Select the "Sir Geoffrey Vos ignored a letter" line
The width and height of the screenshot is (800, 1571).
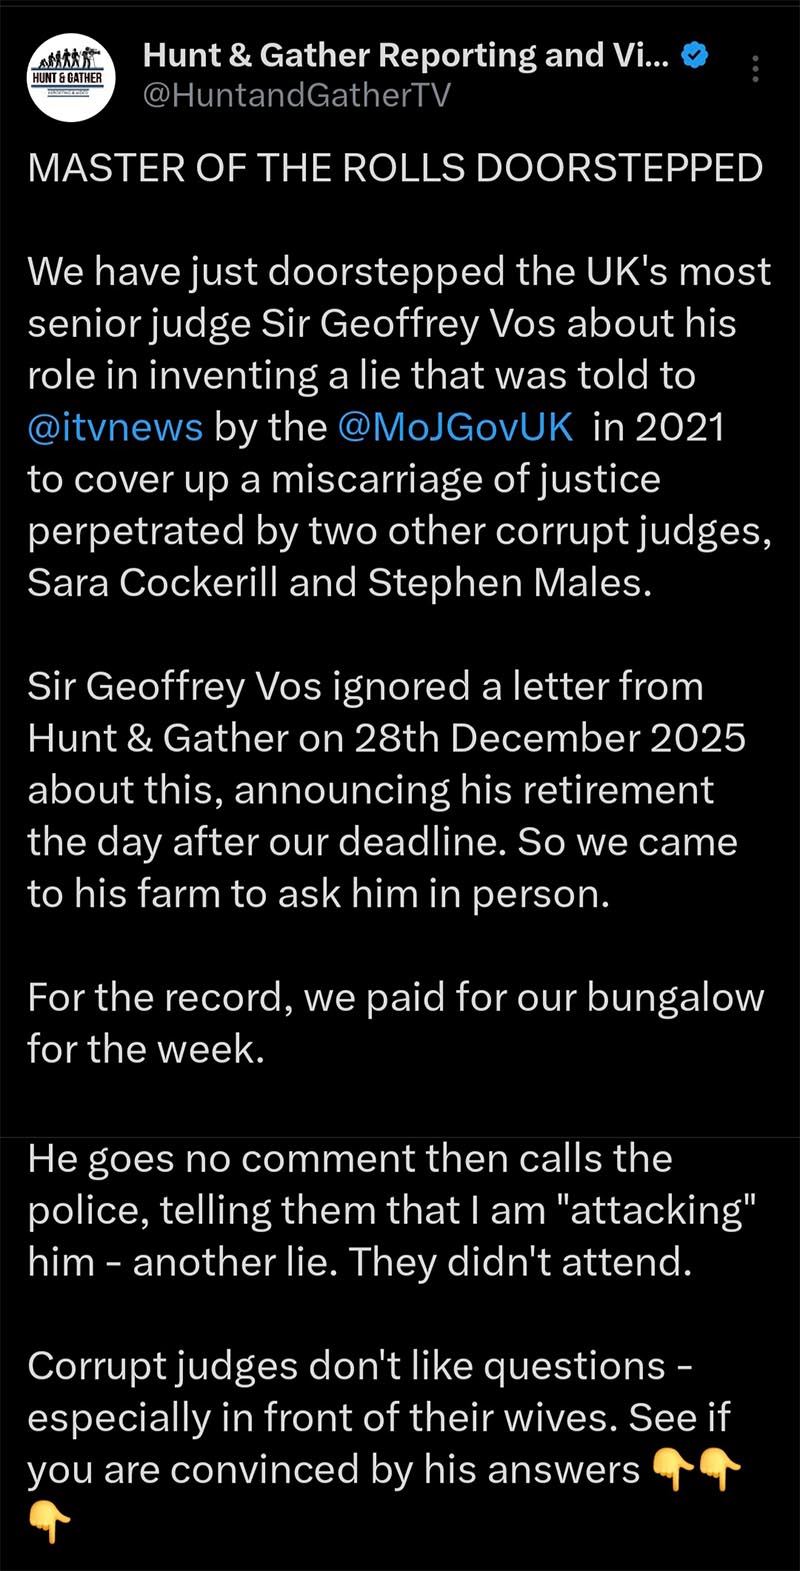tap(365, 687)
